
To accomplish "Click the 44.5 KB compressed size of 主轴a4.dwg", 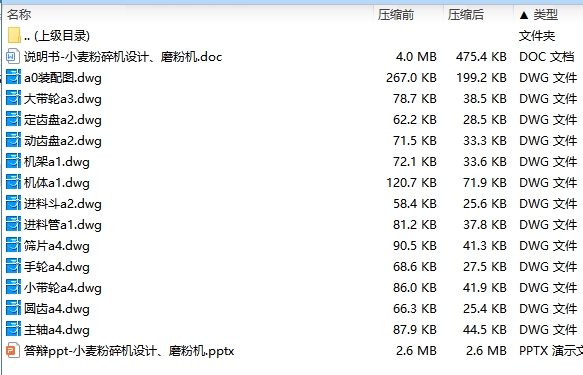I will (485, 329).
